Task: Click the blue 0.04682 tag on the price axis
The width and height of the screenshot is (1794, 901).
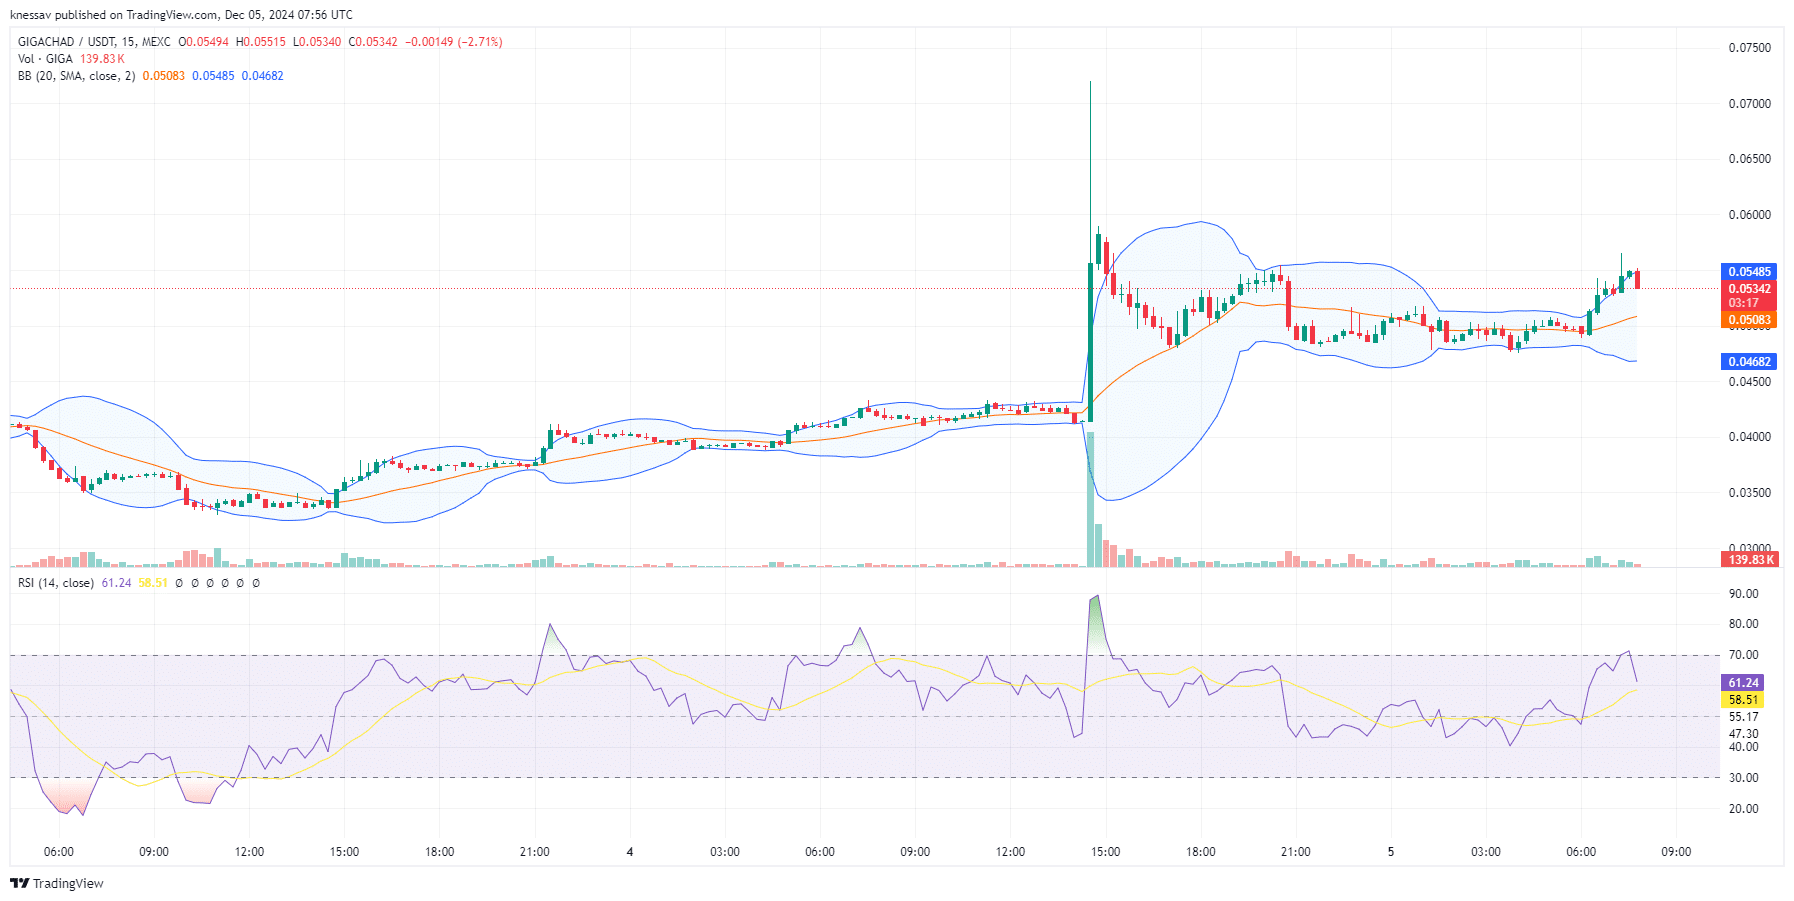Action: pyautogui.click(x=1749, y=362)
